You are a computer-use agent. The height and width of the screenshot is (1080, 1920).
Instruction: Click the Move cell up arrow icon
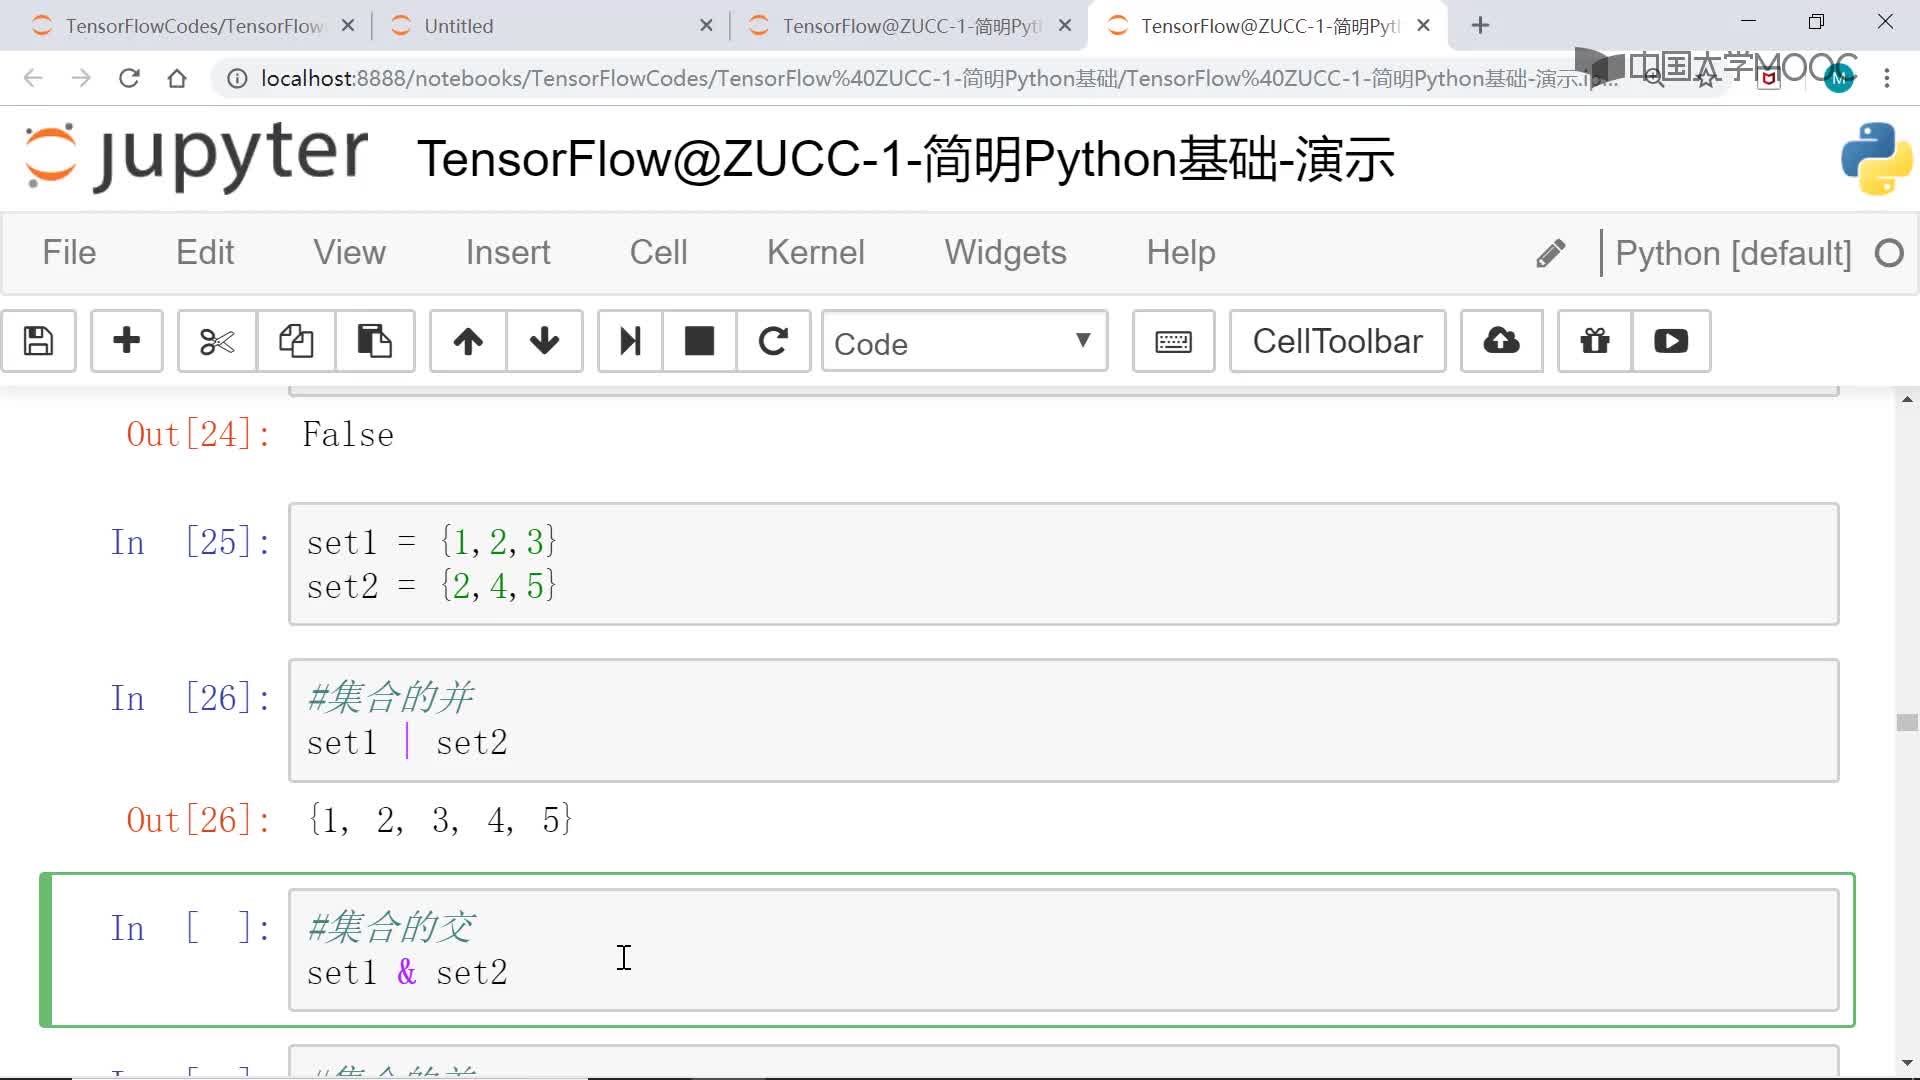pos(467,342)
